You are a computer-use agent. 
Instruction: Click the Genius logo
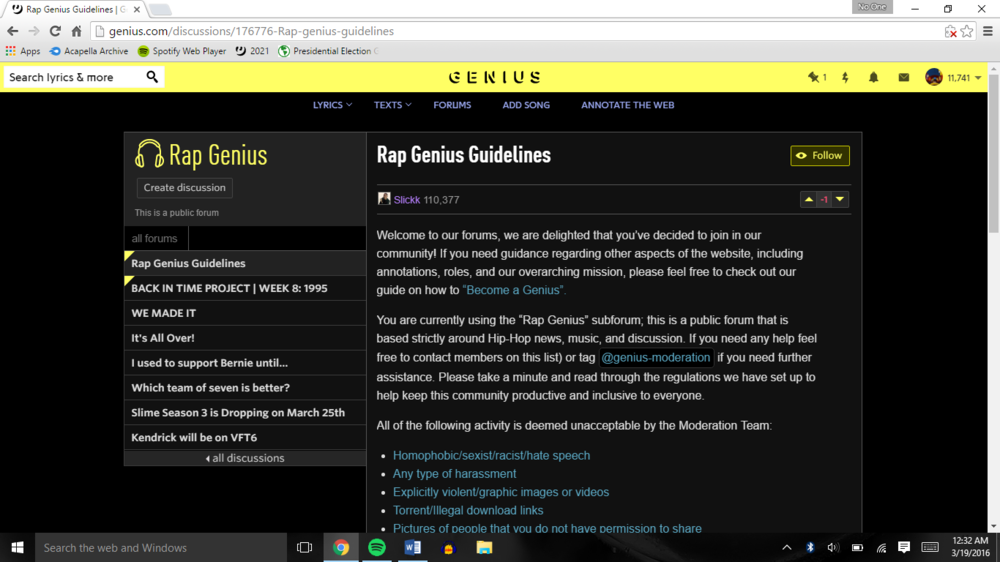click(494, 77)
